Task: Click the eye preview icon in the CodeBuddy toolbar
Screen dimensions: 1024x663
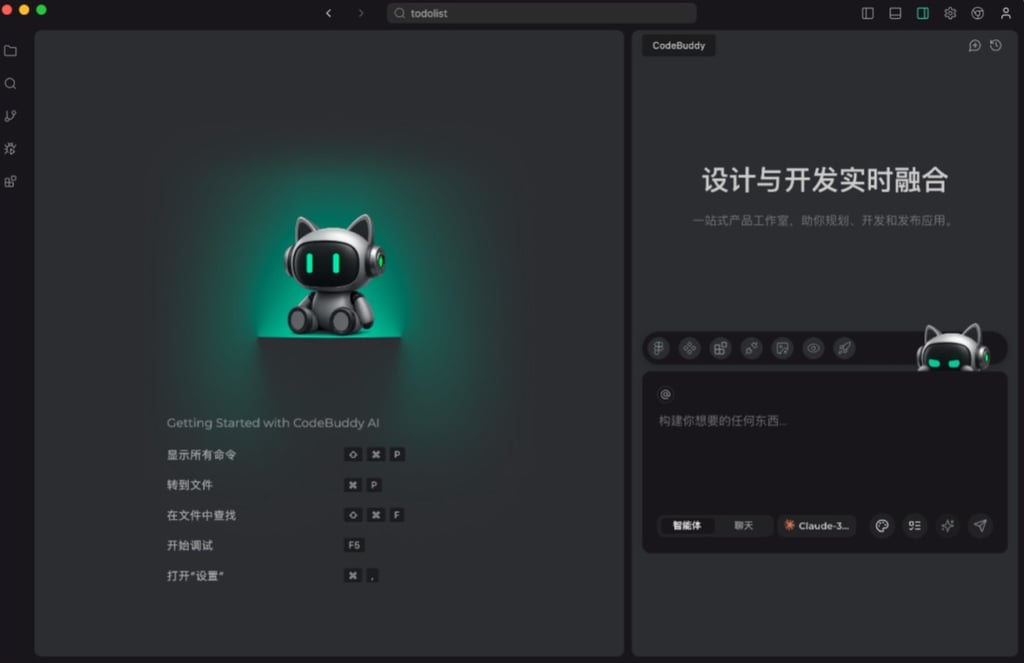Action: [x=813, y=348]
